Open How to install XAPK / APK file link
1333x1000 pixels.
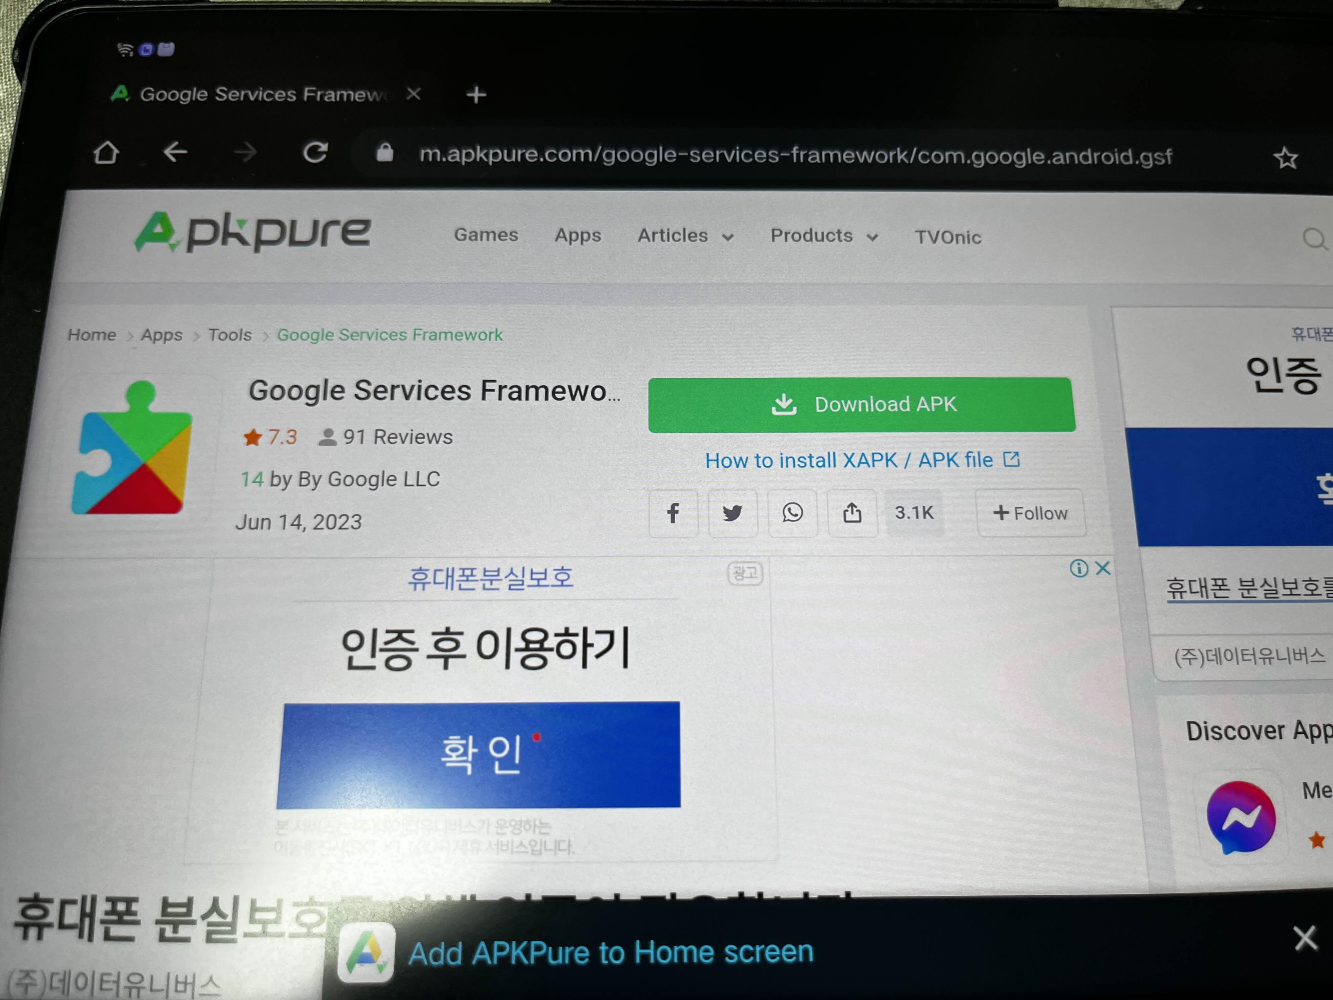862,460
